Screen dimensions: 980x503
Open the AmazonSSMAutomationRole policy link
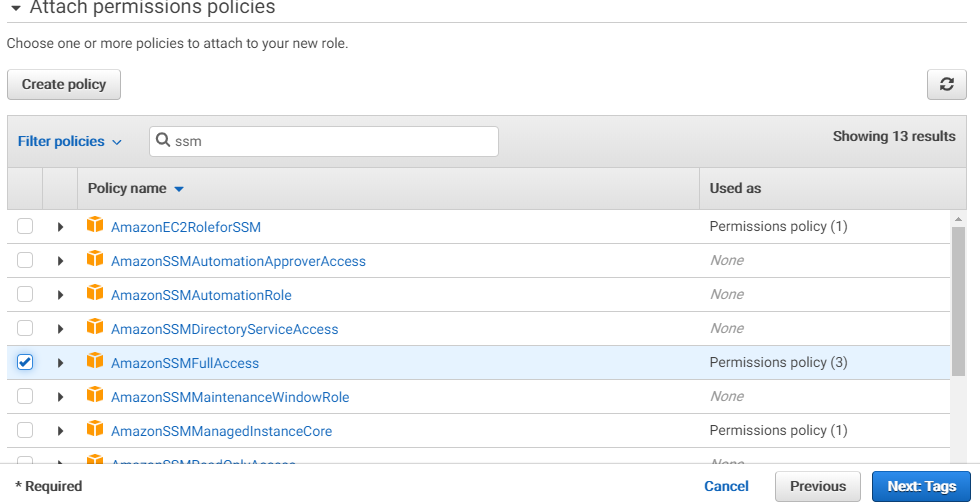pos(201,295)
